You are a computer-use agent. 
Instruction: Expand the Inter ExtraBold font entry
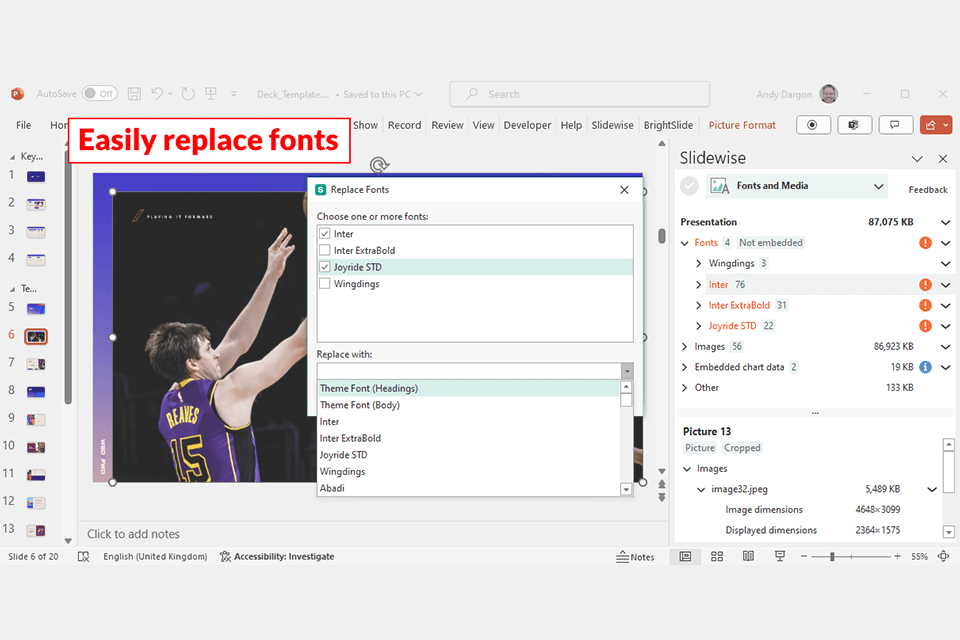pyautogui.click(x=699, y=305)
